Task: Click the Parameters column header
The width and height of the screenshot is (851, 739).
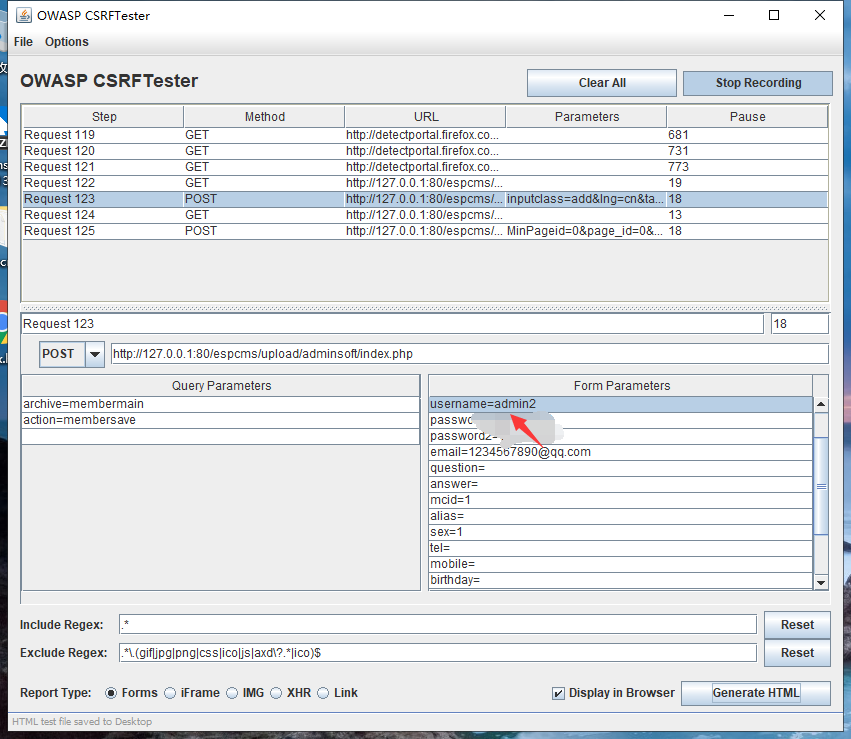Action: tap(587, 117)
